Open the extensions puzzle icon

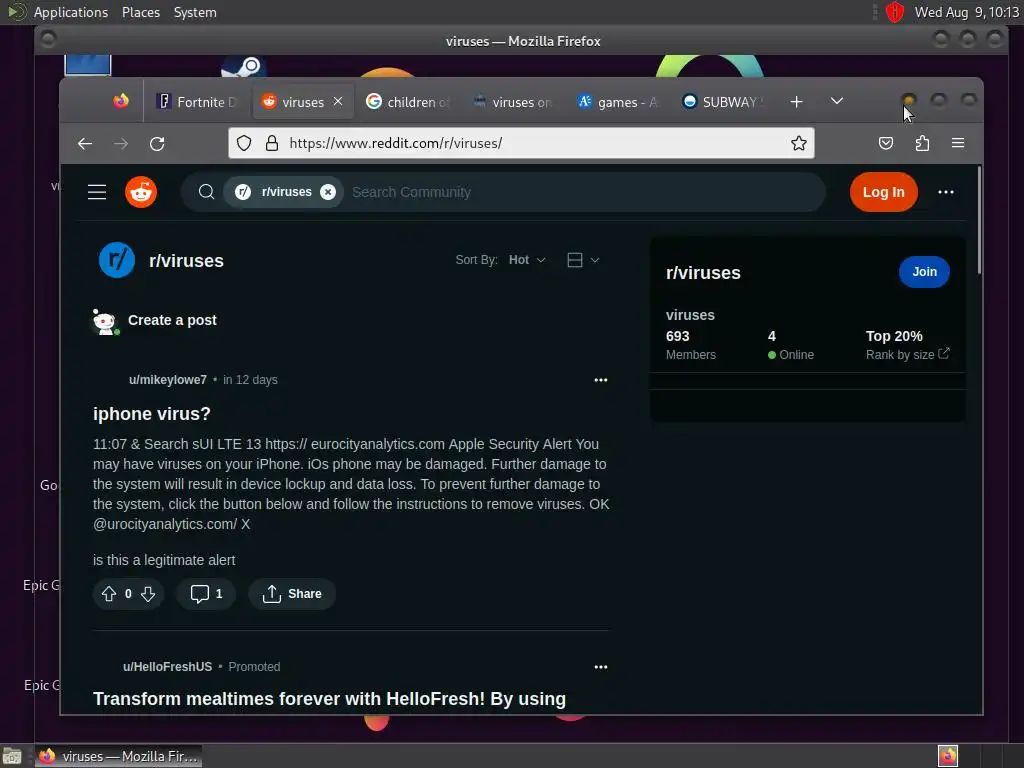click(922, 143)
